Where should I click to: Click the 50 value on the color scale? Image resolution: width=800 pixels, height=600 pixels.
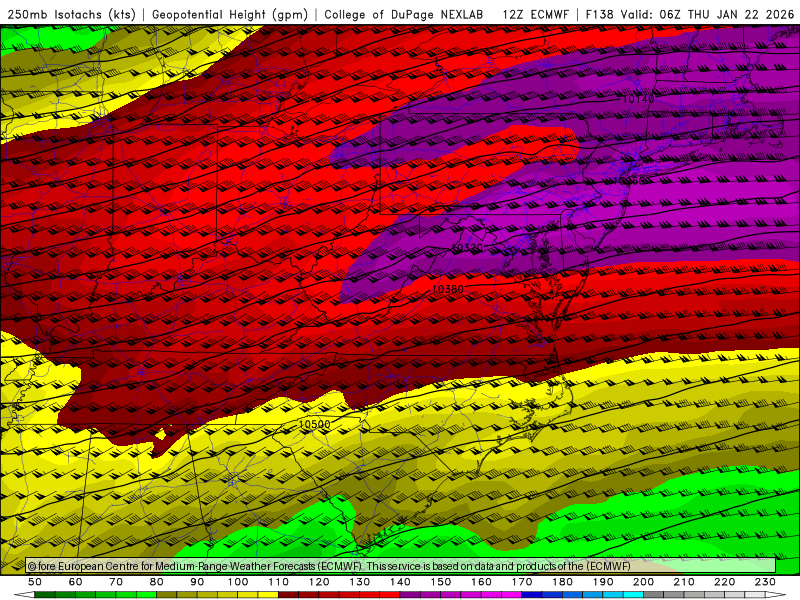[x=35, y=582]
